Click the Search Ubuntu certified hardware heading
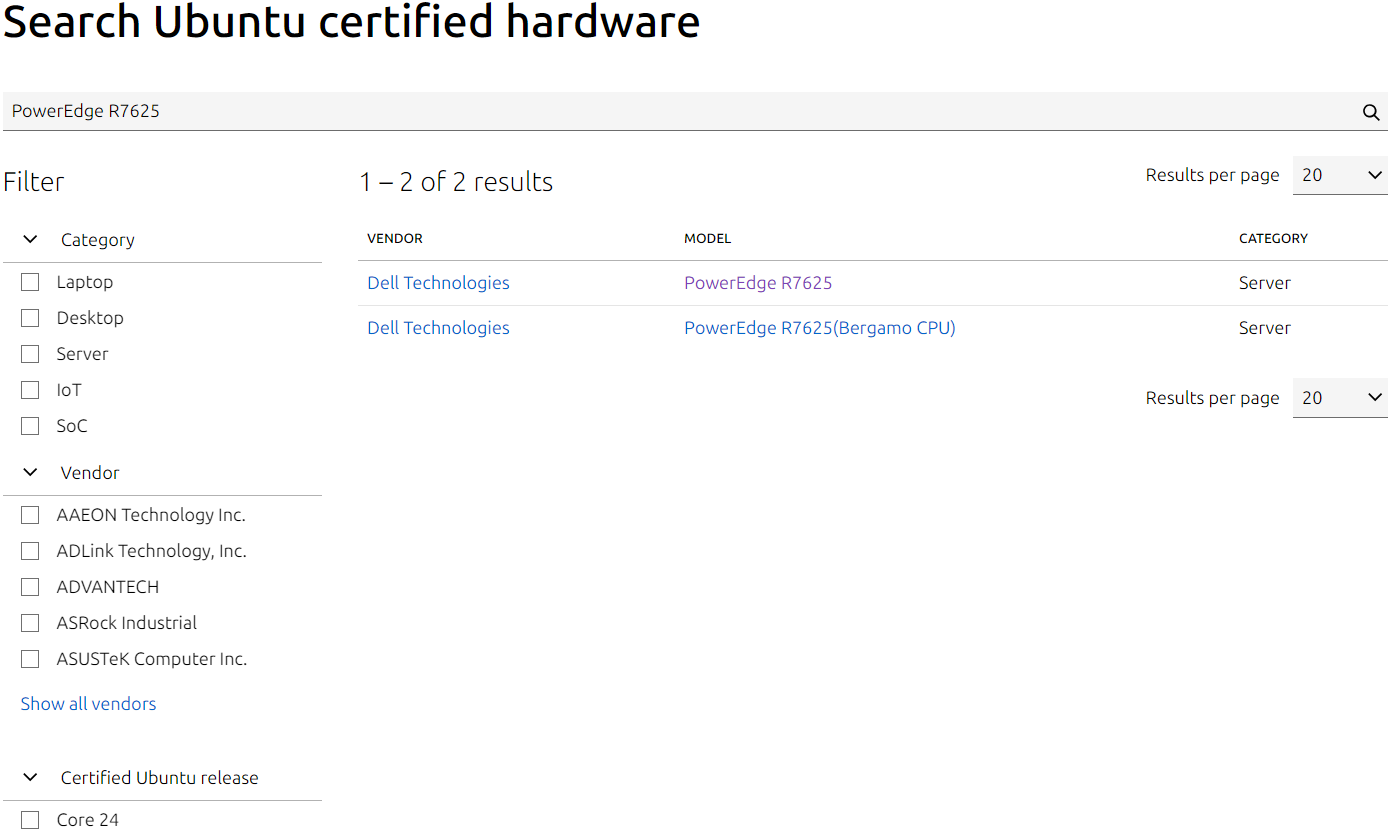This screenshot has height=833, width=1388. click(352, 22)
